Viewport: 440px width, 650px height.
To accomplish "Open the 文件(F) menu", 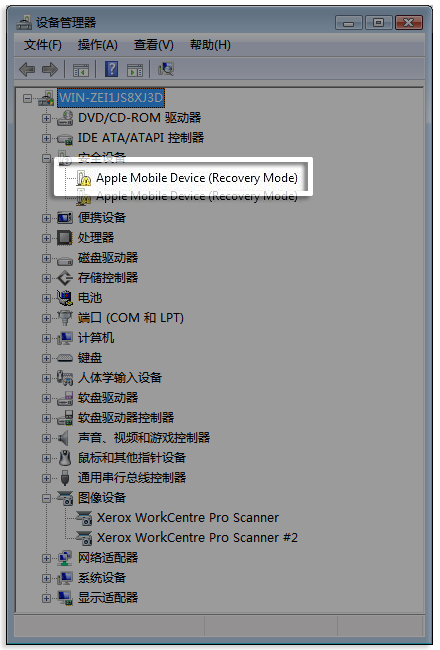I will click(x=43, y=45).
